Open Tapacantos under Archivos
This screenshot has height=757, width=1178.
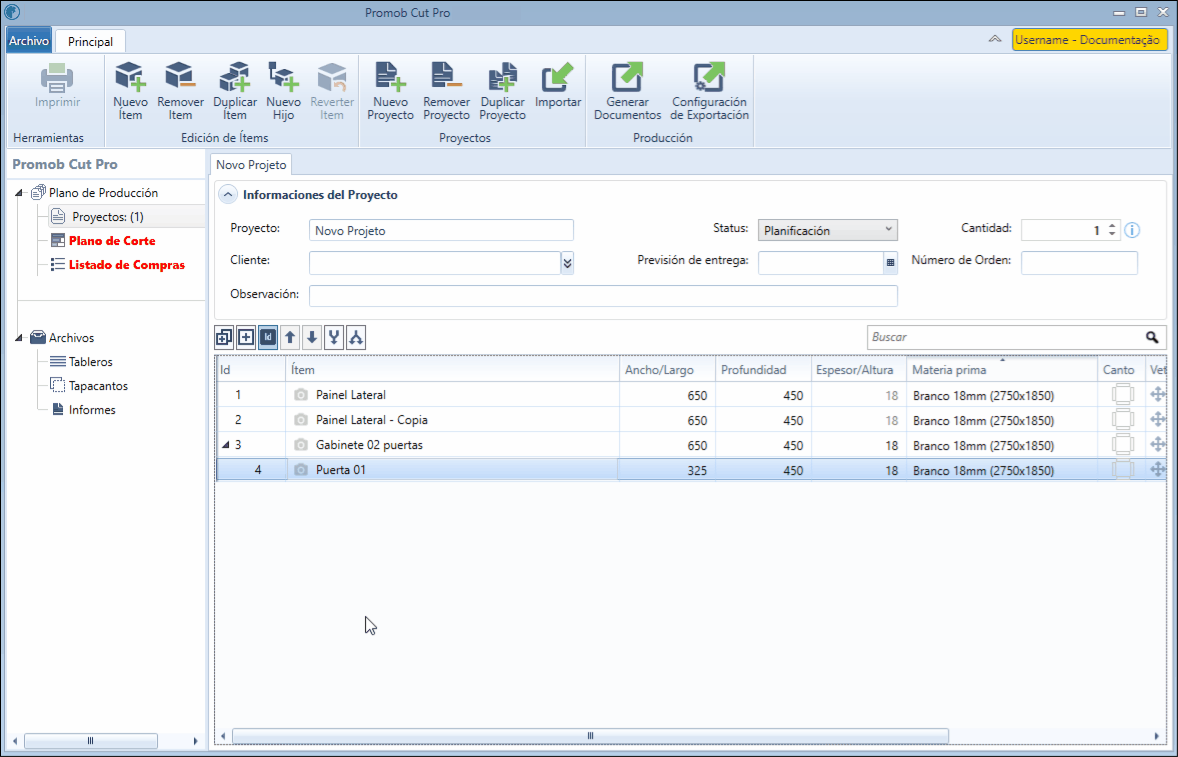(98, 386)
